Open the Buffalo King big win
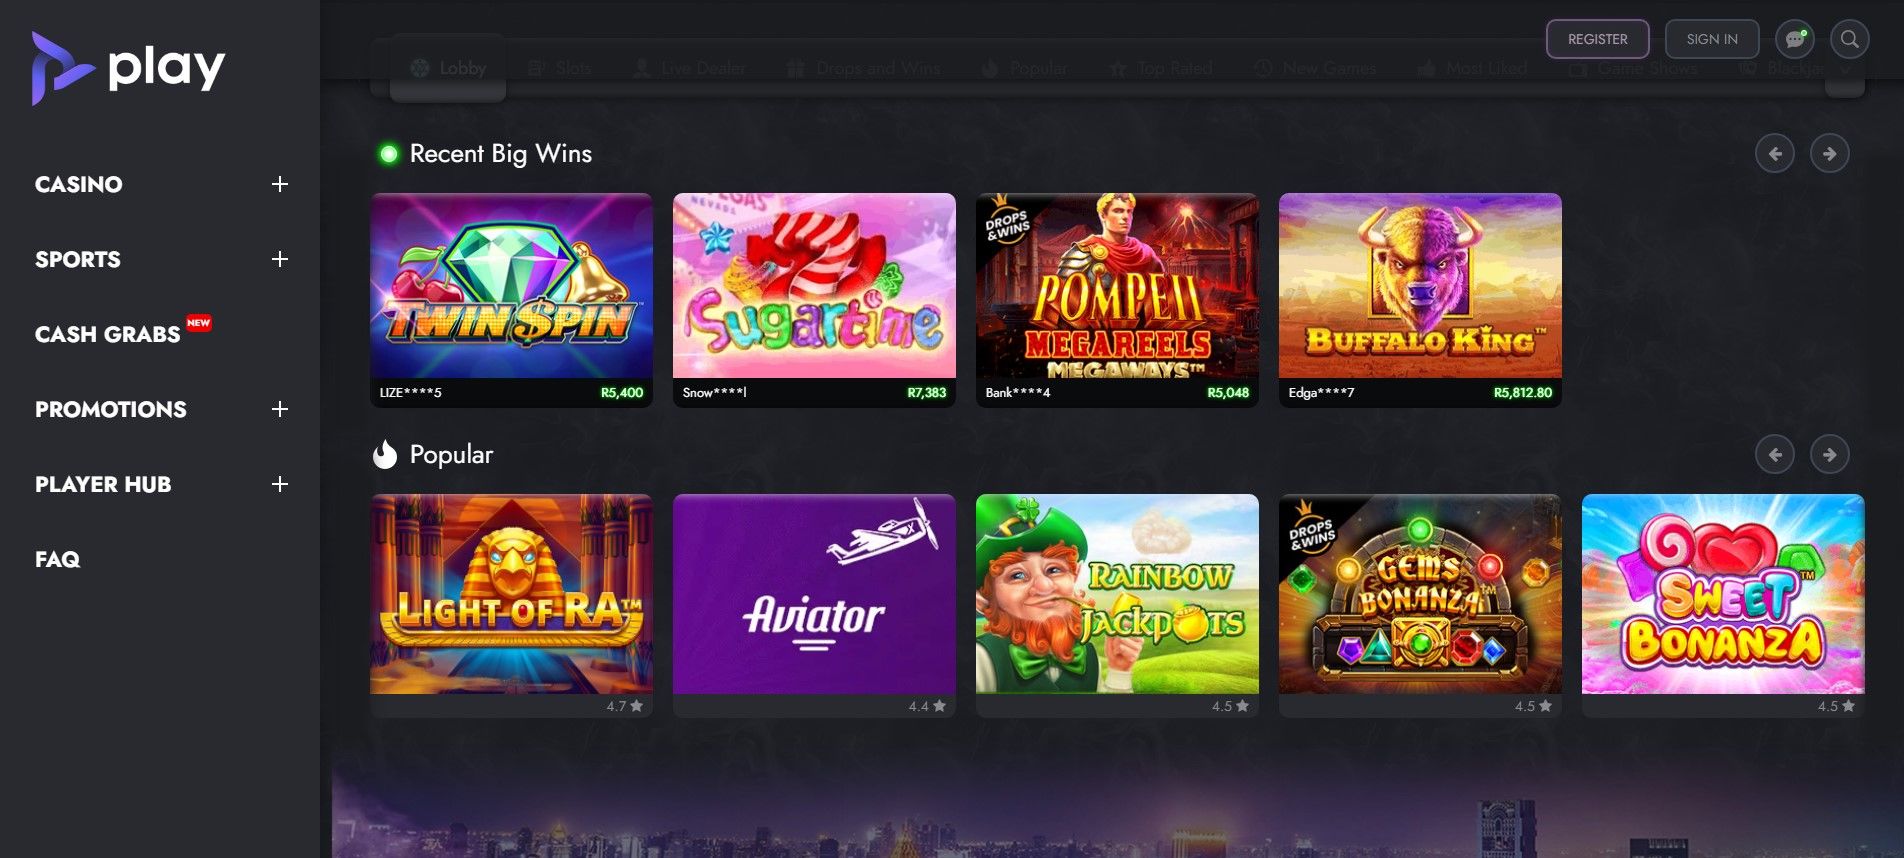The width and height of the screenshot is (1904, 858). (1420, 300)
